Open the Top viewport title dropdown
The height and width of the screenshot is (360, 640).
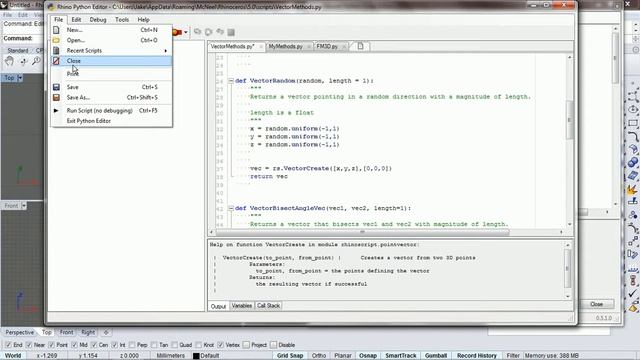click(x=20, y=78)
